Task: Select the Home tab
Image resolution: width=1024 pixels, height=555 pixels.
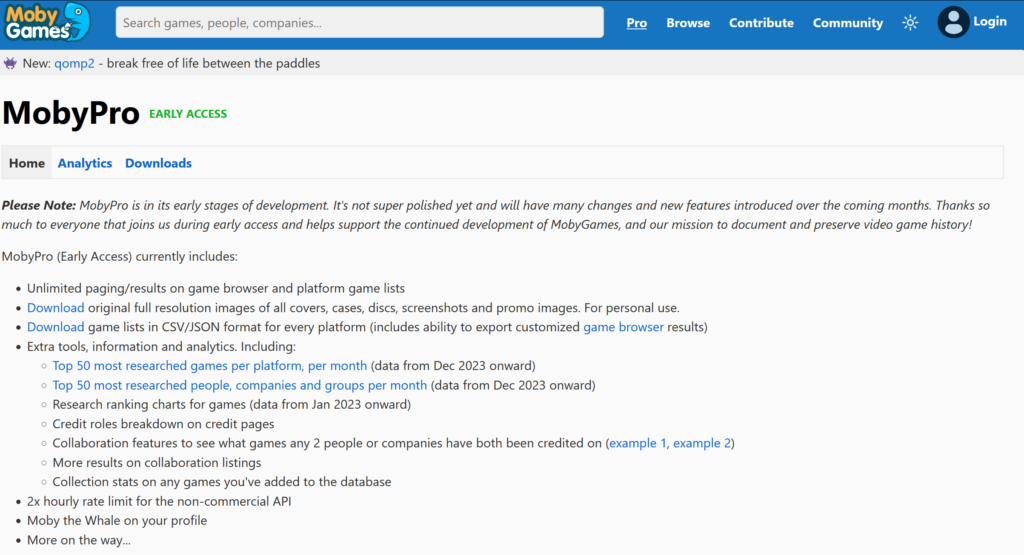Action: coord(27,163)
